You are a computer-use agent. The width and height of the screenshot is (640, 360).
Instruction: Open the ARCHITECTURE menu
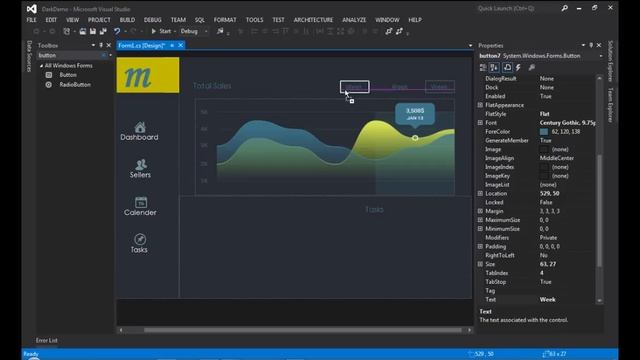[x=313, y=20]
